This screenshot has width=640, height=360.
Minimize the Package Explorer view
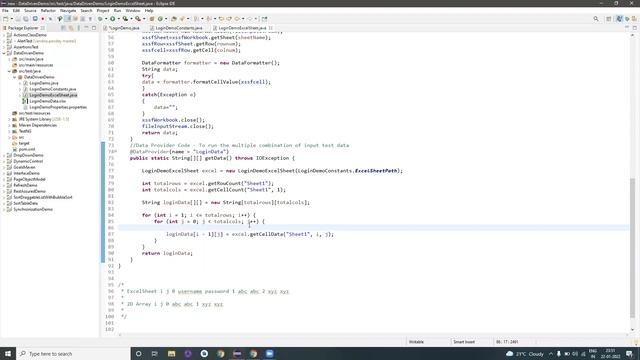tap(87, 28)
